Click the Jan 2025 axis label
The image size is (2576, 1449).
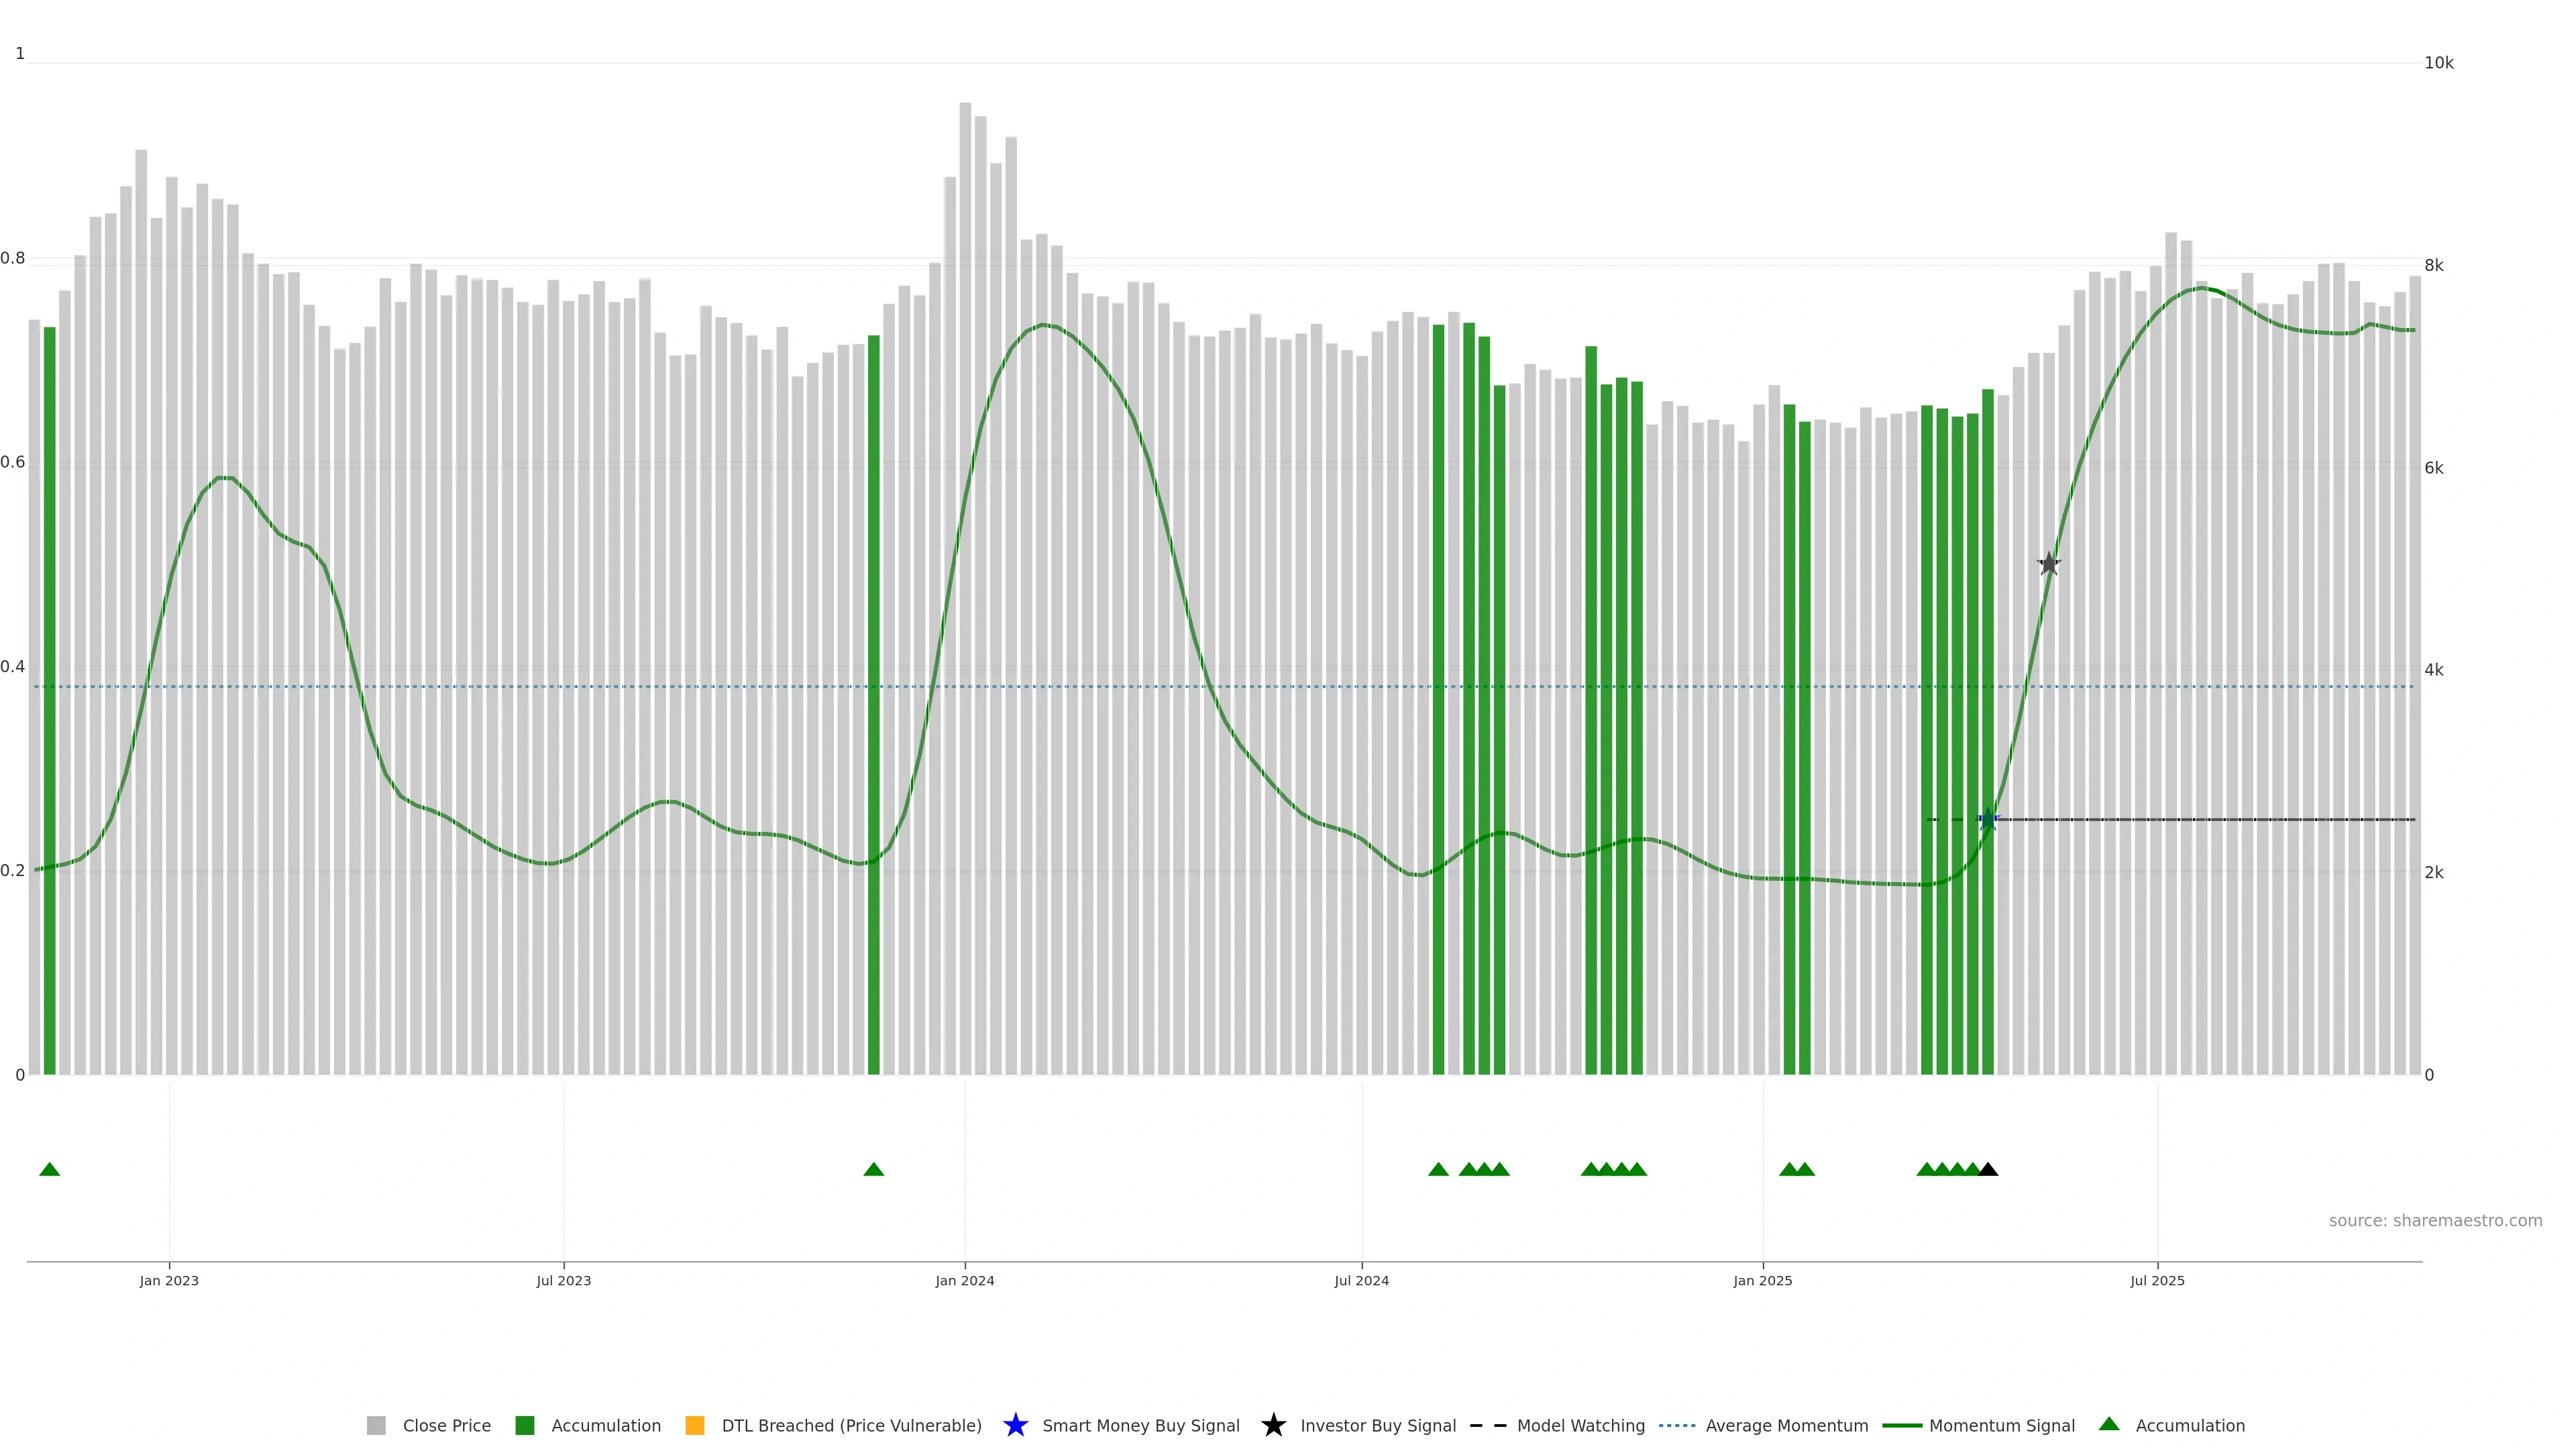coord(1762,1280)
